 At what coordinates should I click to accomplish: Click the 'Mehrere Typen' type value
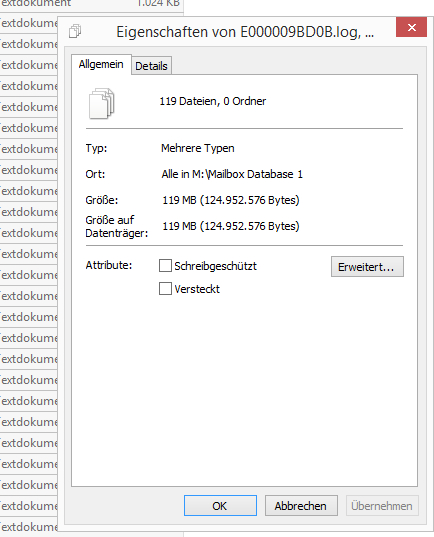(198, 148)
